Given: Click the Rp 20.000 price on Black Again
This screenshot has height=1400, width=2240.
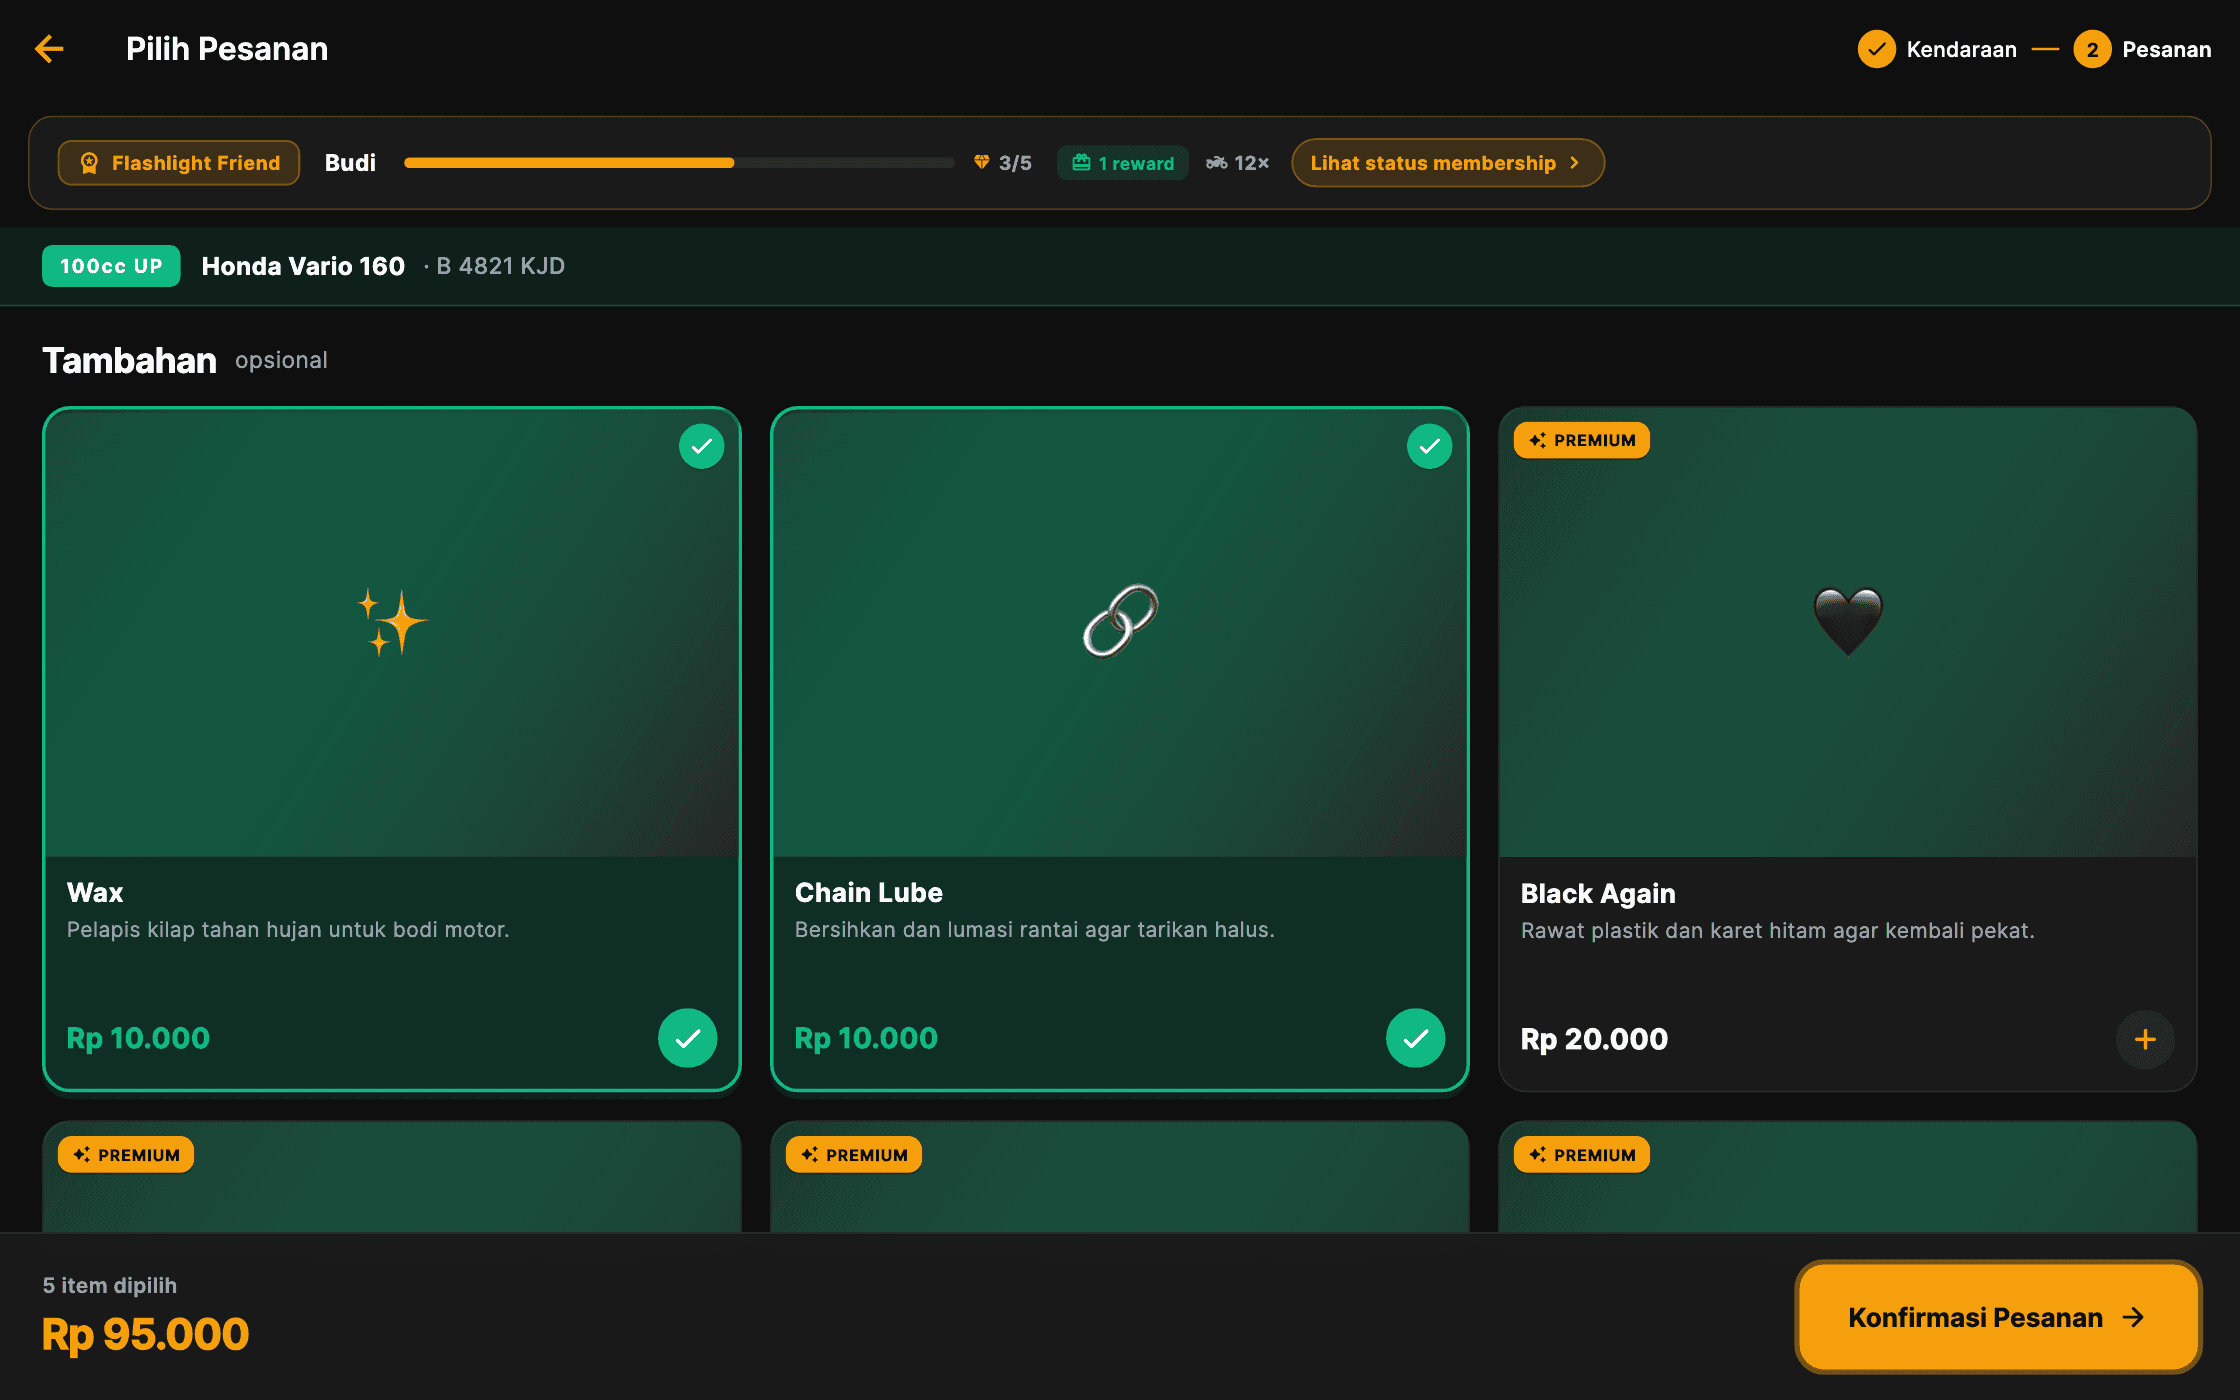Looking at the screenshot, I should pyautogui.click(x=1594, y=1039).
